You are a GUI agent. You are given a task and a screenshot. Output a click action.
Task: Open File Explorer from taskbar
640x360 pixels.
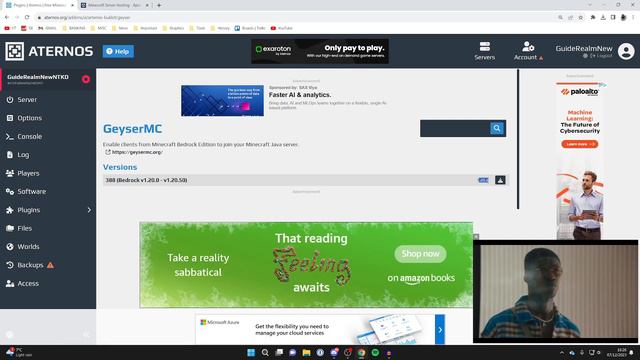click(306, 353)
